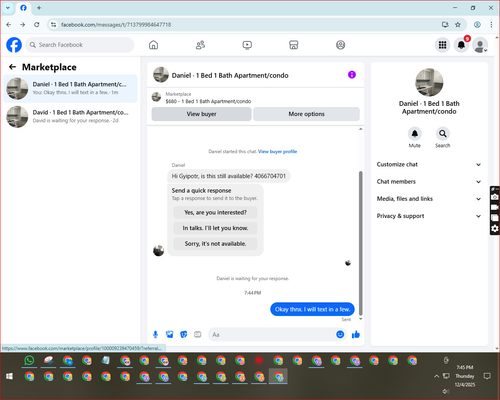The image size is (500, 400).
Task: Record a voice clip microphone icon
Action: [x=155, y=334]
